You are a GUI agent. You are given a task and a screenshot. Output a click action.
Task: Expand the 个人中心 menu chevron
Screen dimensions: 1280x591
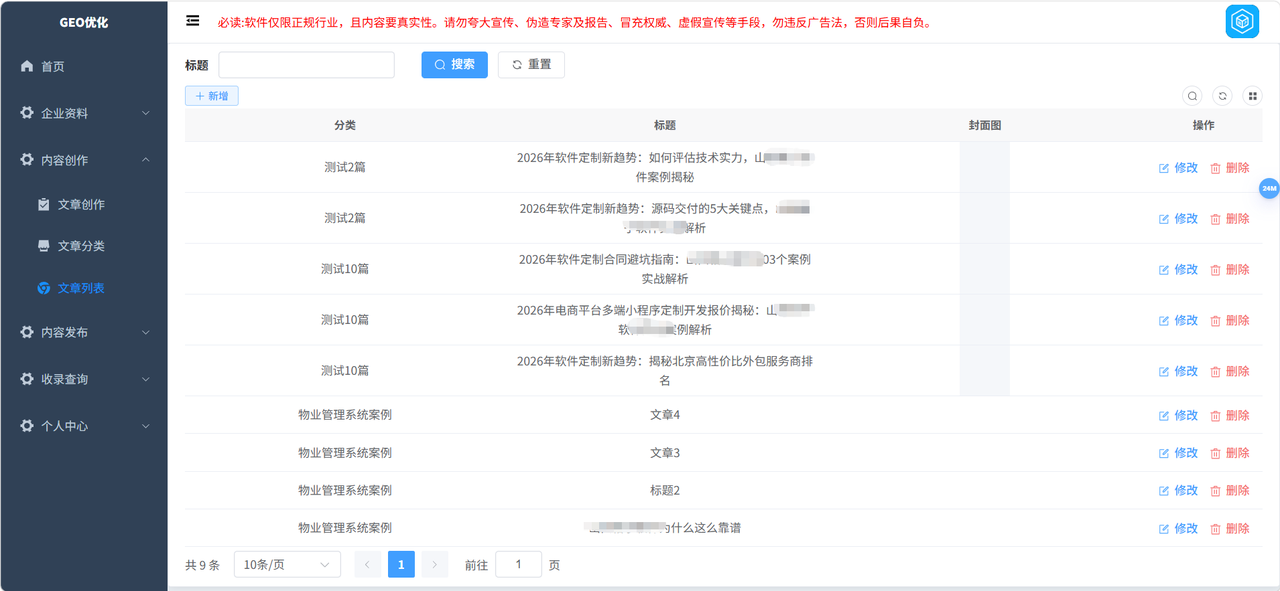click(x=146, y=426)
